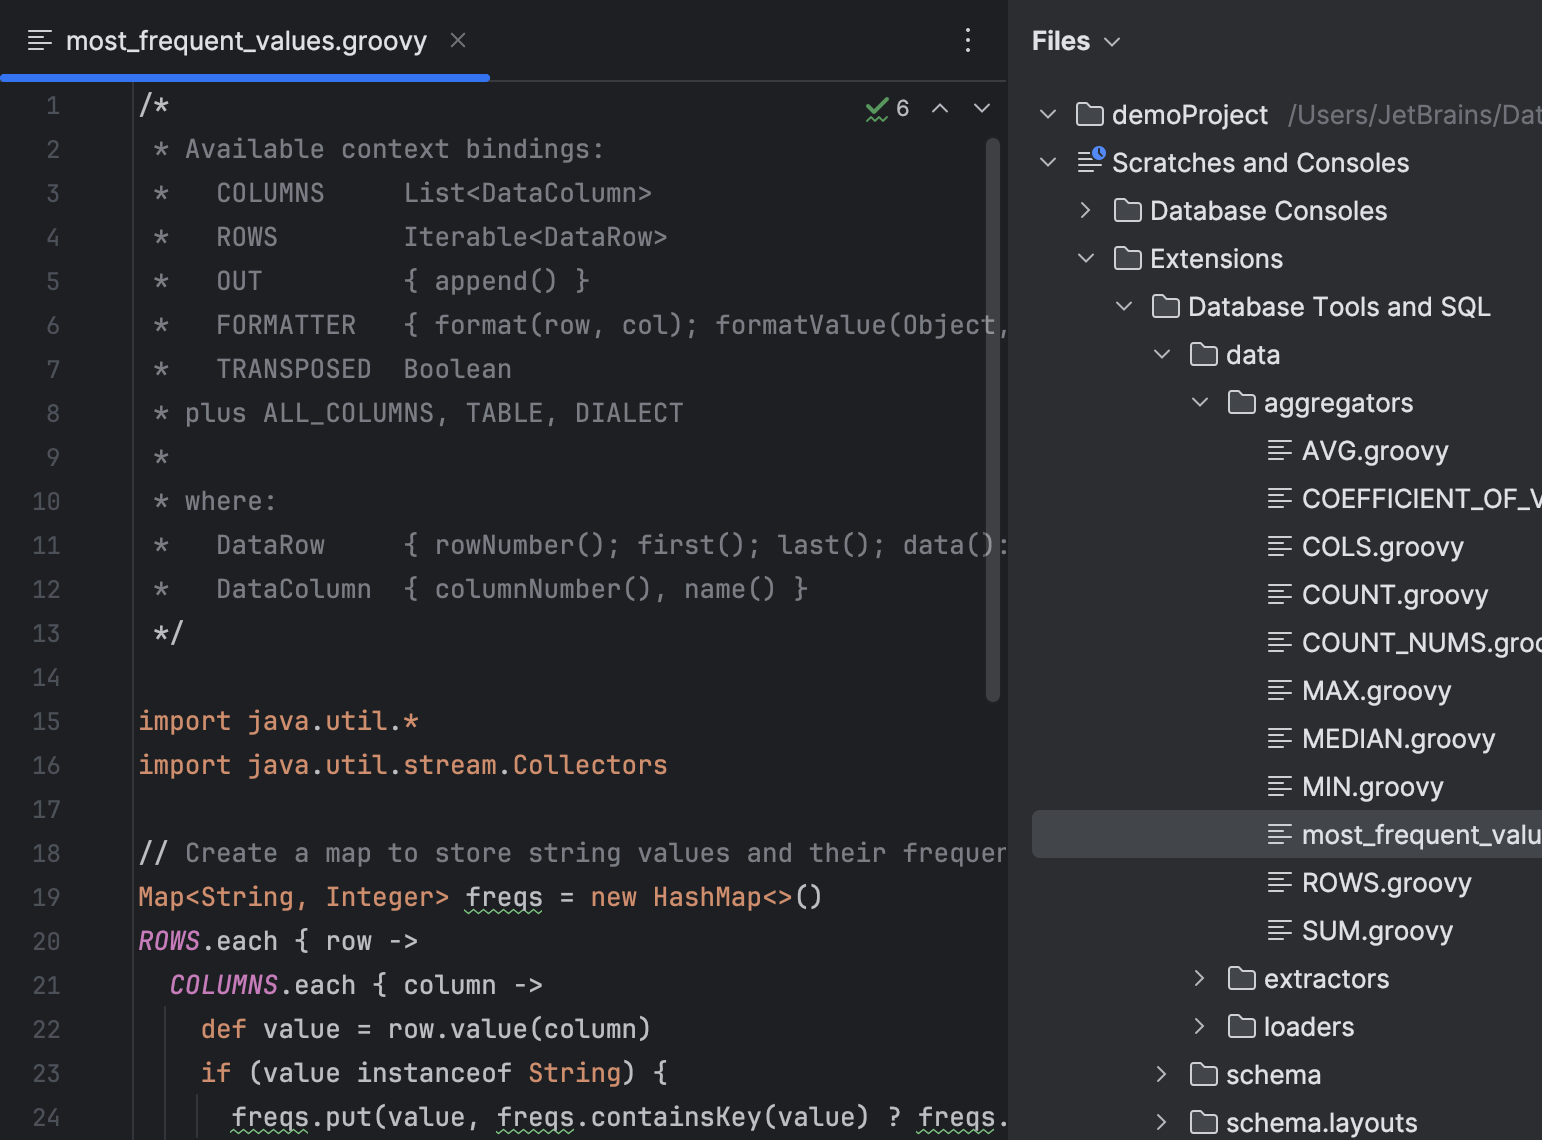The width and height of the screenshot is (1542, 1140).
Task: Click the green inspections checkmark widget
Action: [878, 108]
